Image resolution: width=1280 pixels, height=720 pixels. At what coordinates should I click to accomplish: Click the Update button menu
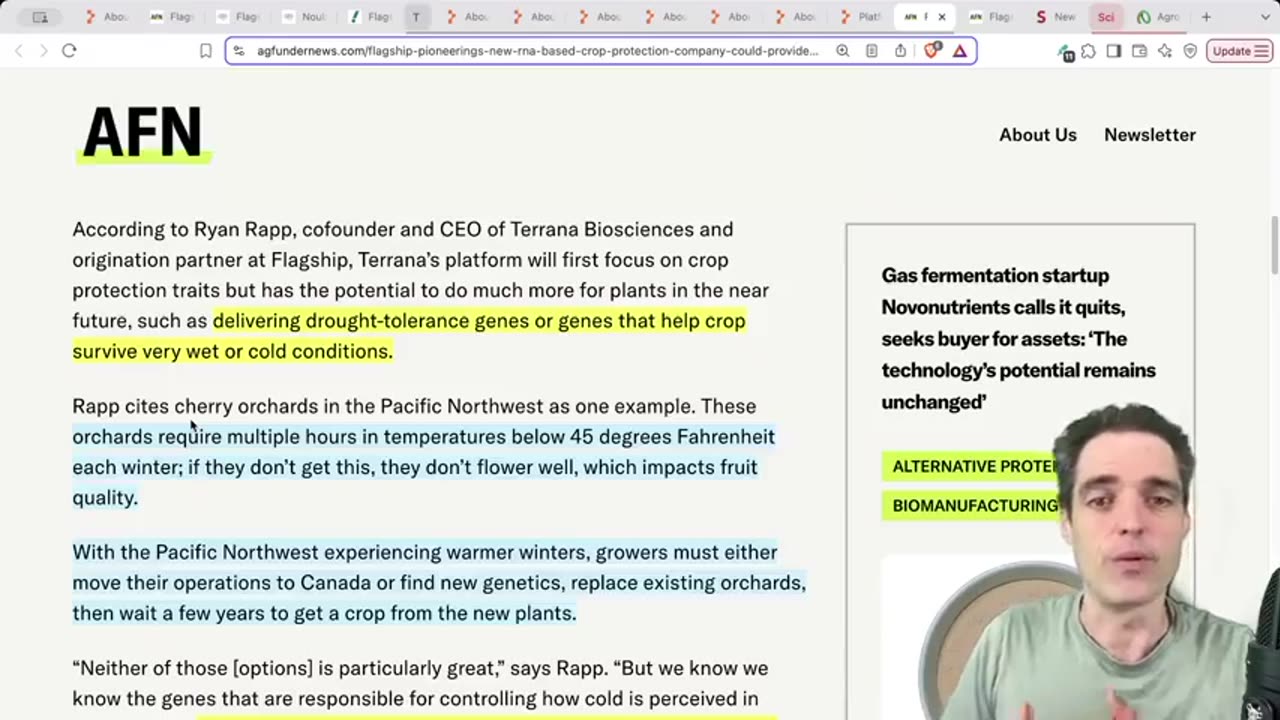click(x=1240, y=51)
